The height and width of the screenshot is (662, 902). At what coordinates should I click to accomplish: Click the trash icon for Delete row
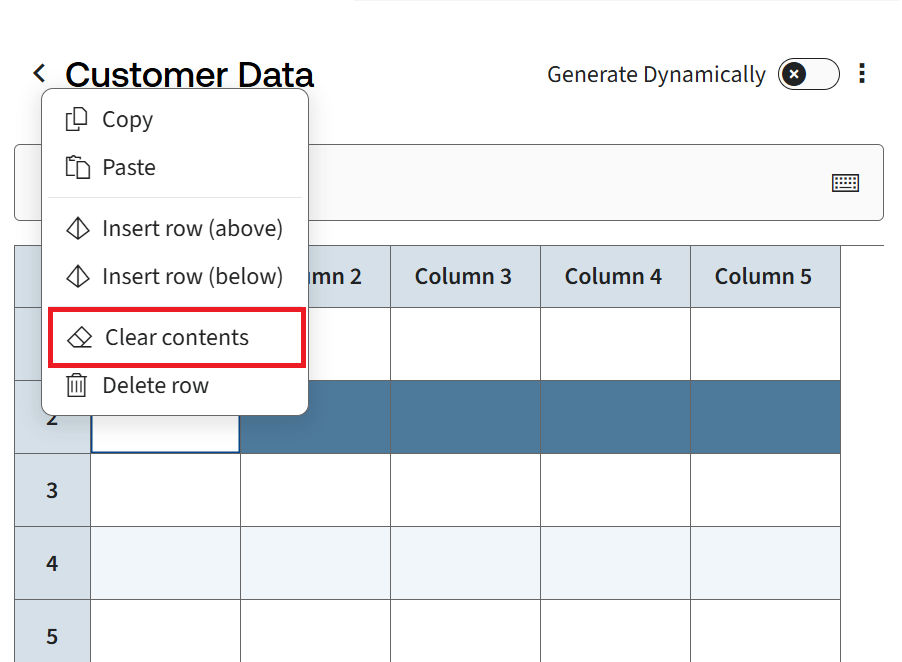[77, 386]
